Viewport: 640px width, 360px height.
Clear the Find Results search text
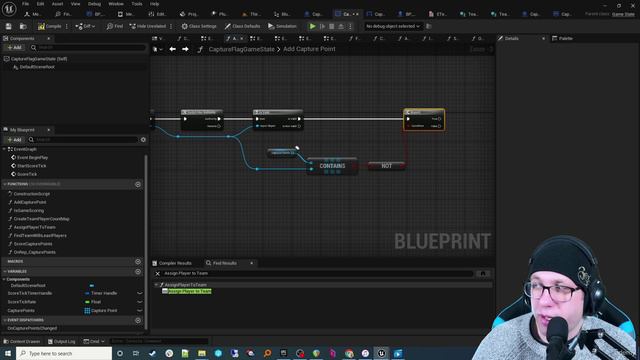tap(158, 273)
